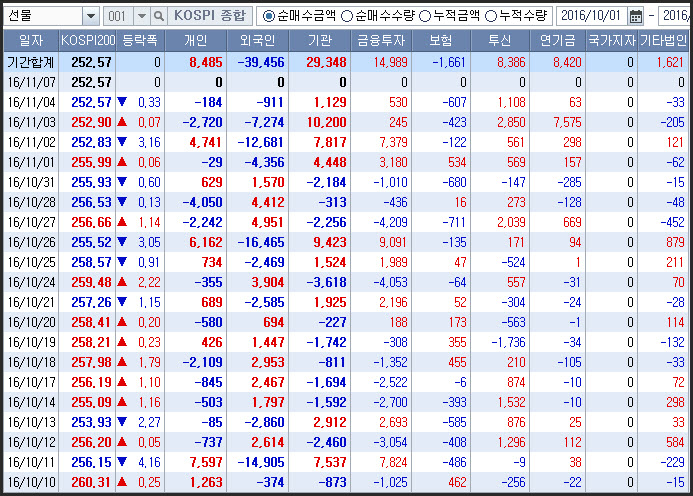Click the 14,989 financial investment total
Viewport: 693px width, 496px height.
(390, 62)
